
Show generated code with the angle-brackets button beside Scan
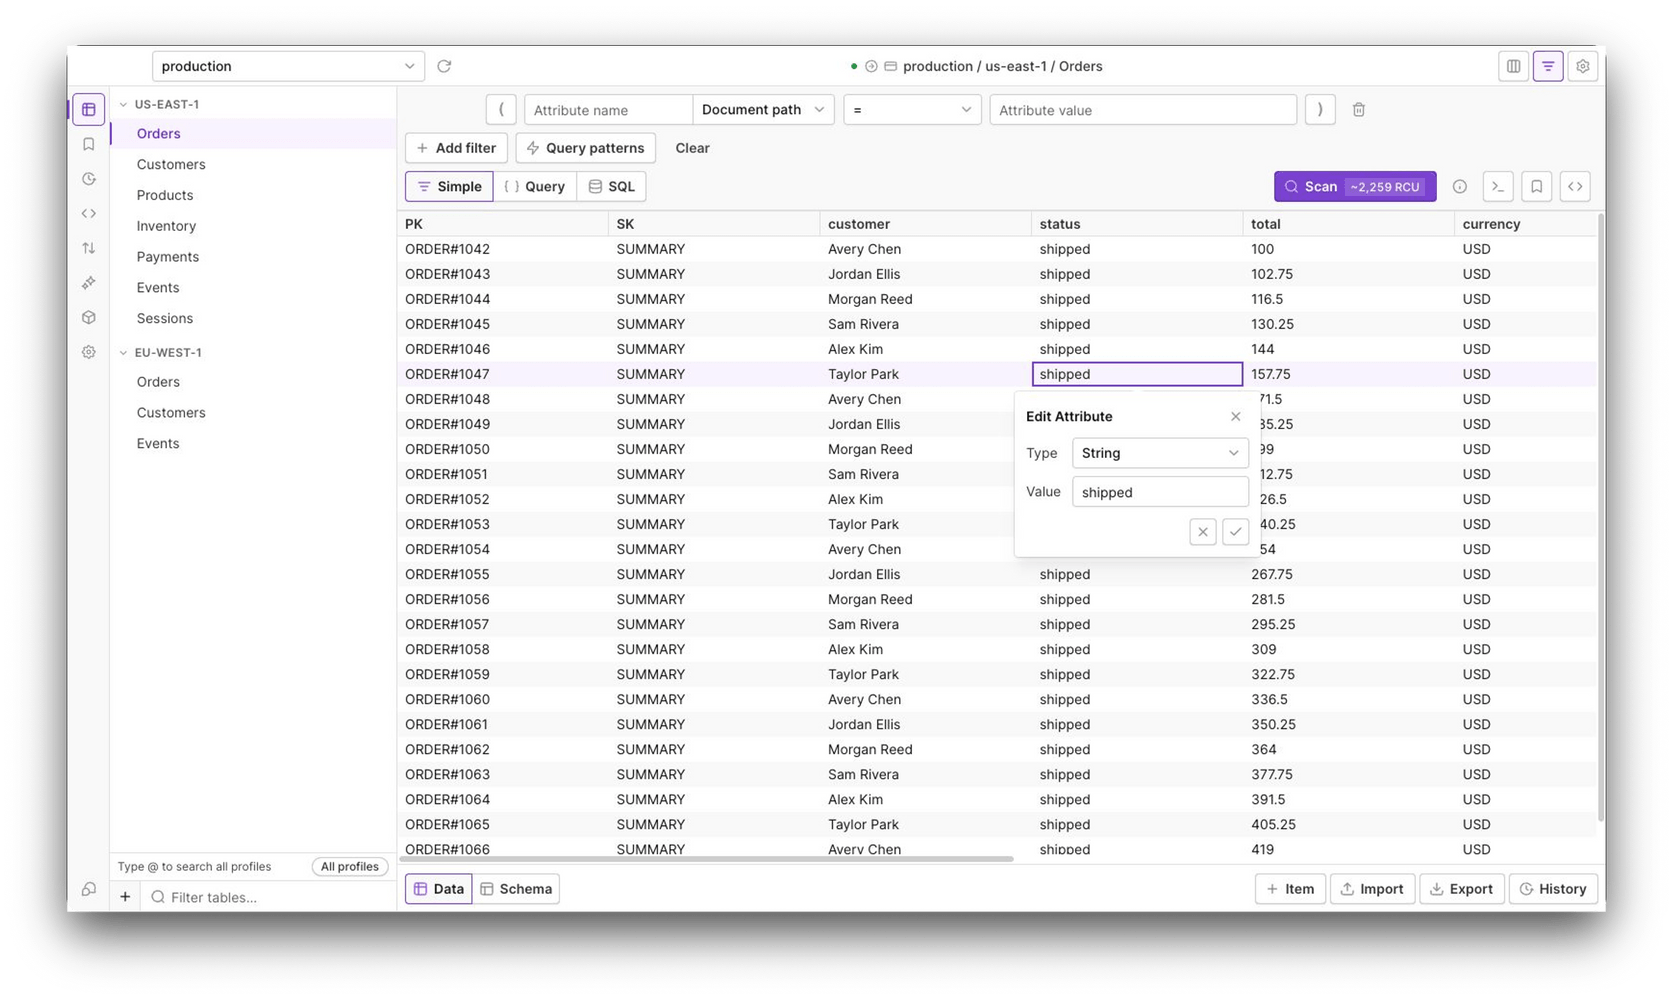[x=1575, y=187]
